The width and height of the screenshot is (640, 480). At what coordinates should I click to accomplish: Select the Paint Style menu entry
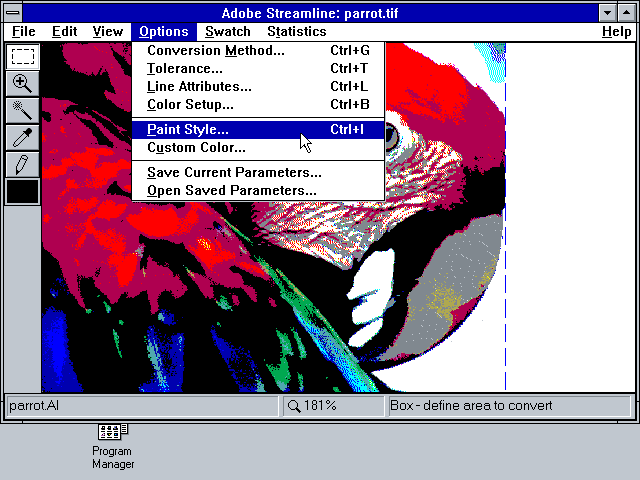[187, 130]
